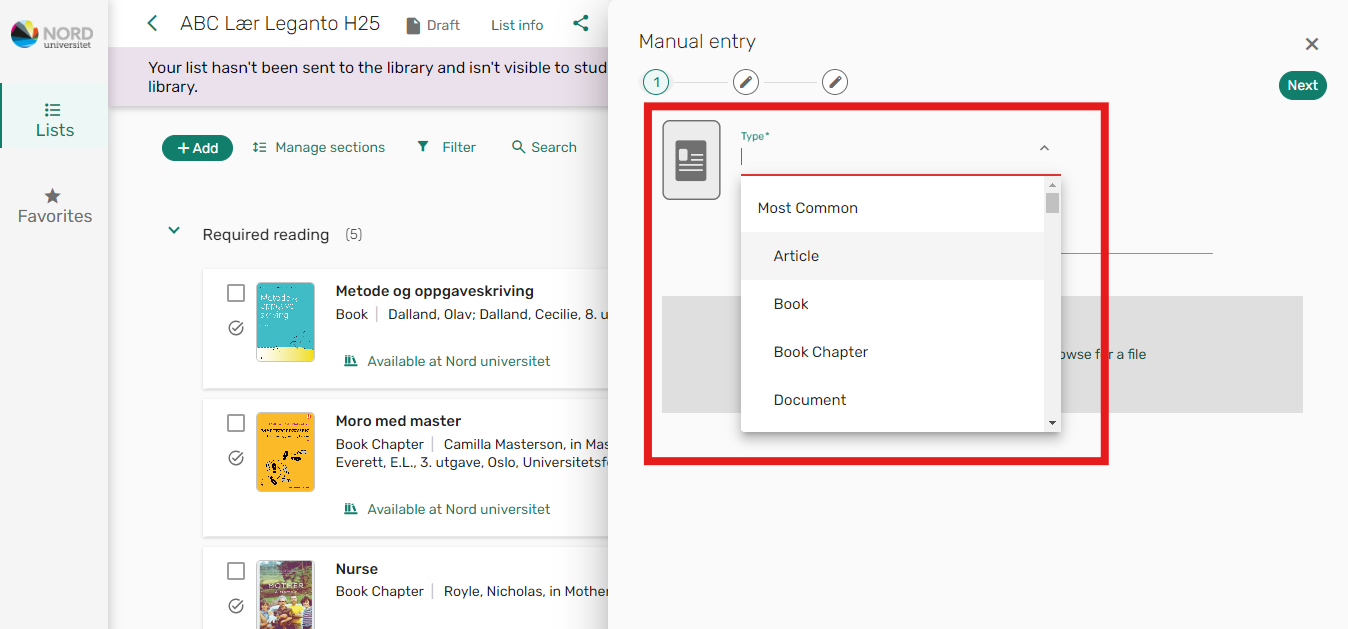Click checkmark status icon for Moro med master

pos(236,458)
